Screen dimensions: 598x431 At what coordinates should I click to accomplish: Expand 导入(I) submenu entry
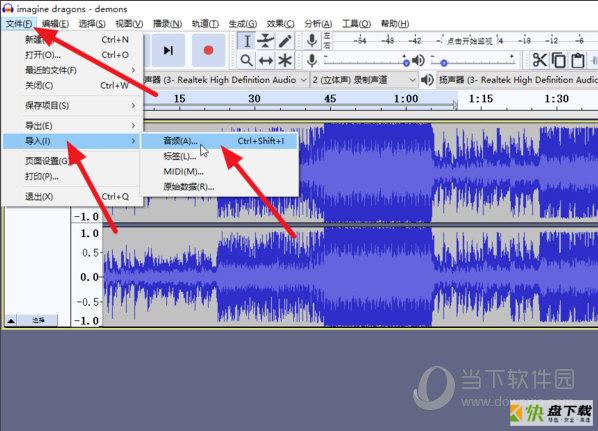point(72,141)
